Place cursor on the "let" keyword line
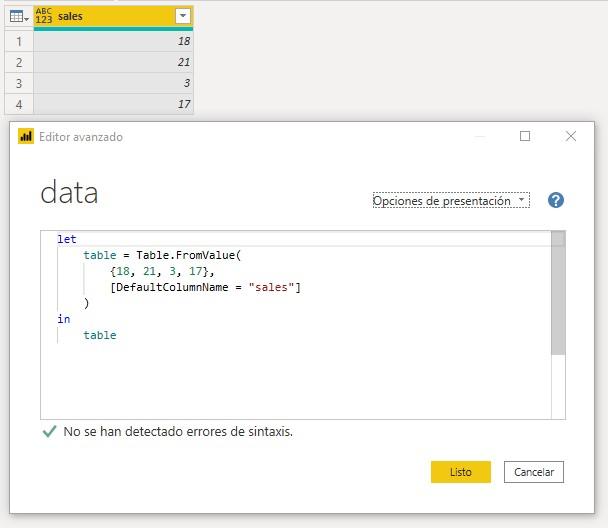Image resolution: width=608 pixels, height=528 pixels. tap(67, 240)
